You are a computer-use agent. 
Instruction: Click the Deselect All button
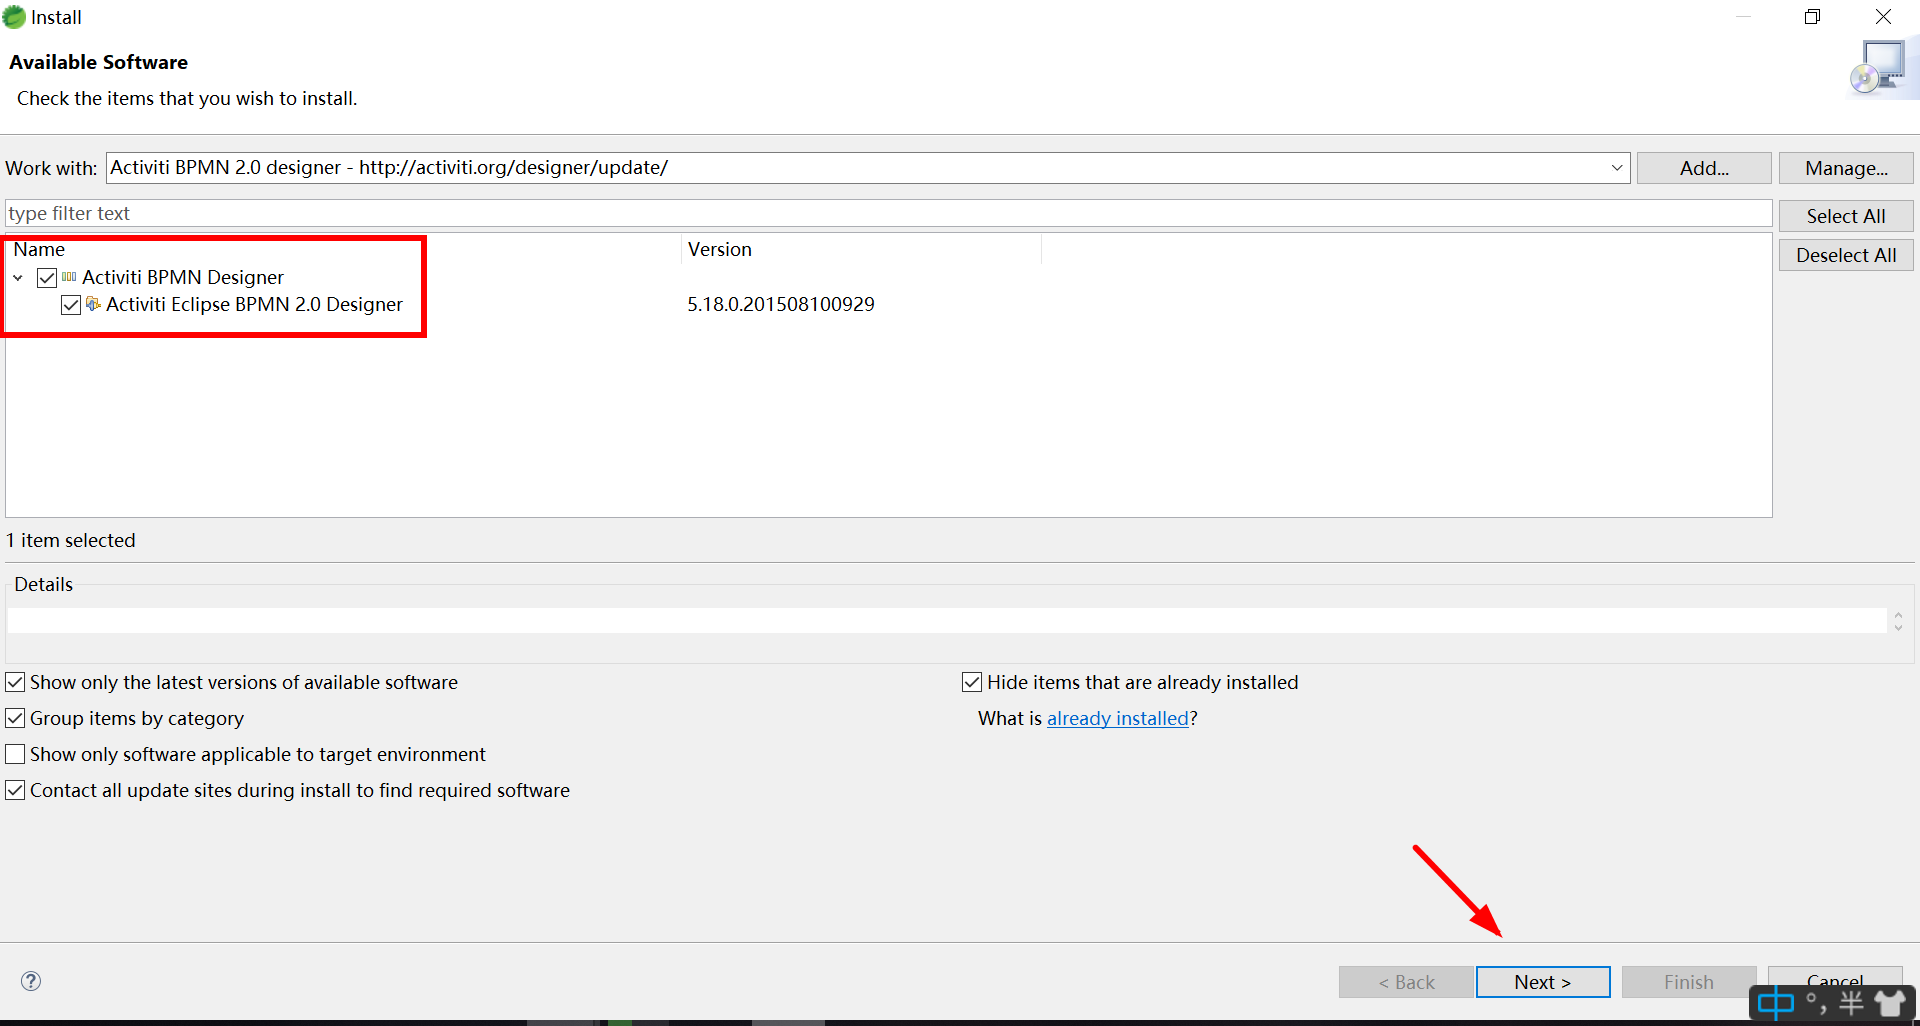tap(1846, 255)
